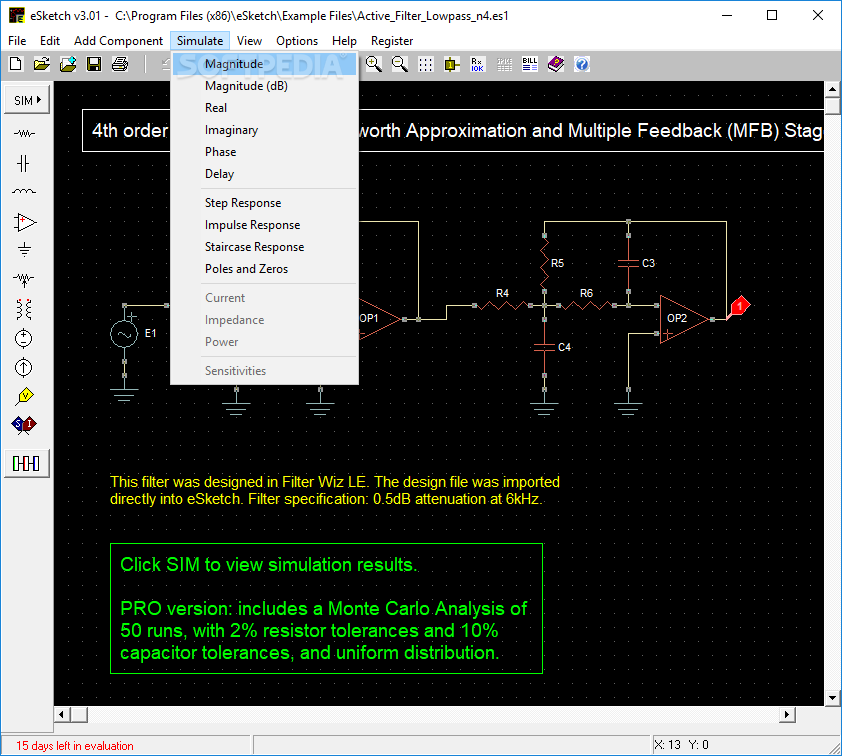This screenshot has width=842, height=756.
Task: Select Impulse Response simulation
Action: [264, 225]
